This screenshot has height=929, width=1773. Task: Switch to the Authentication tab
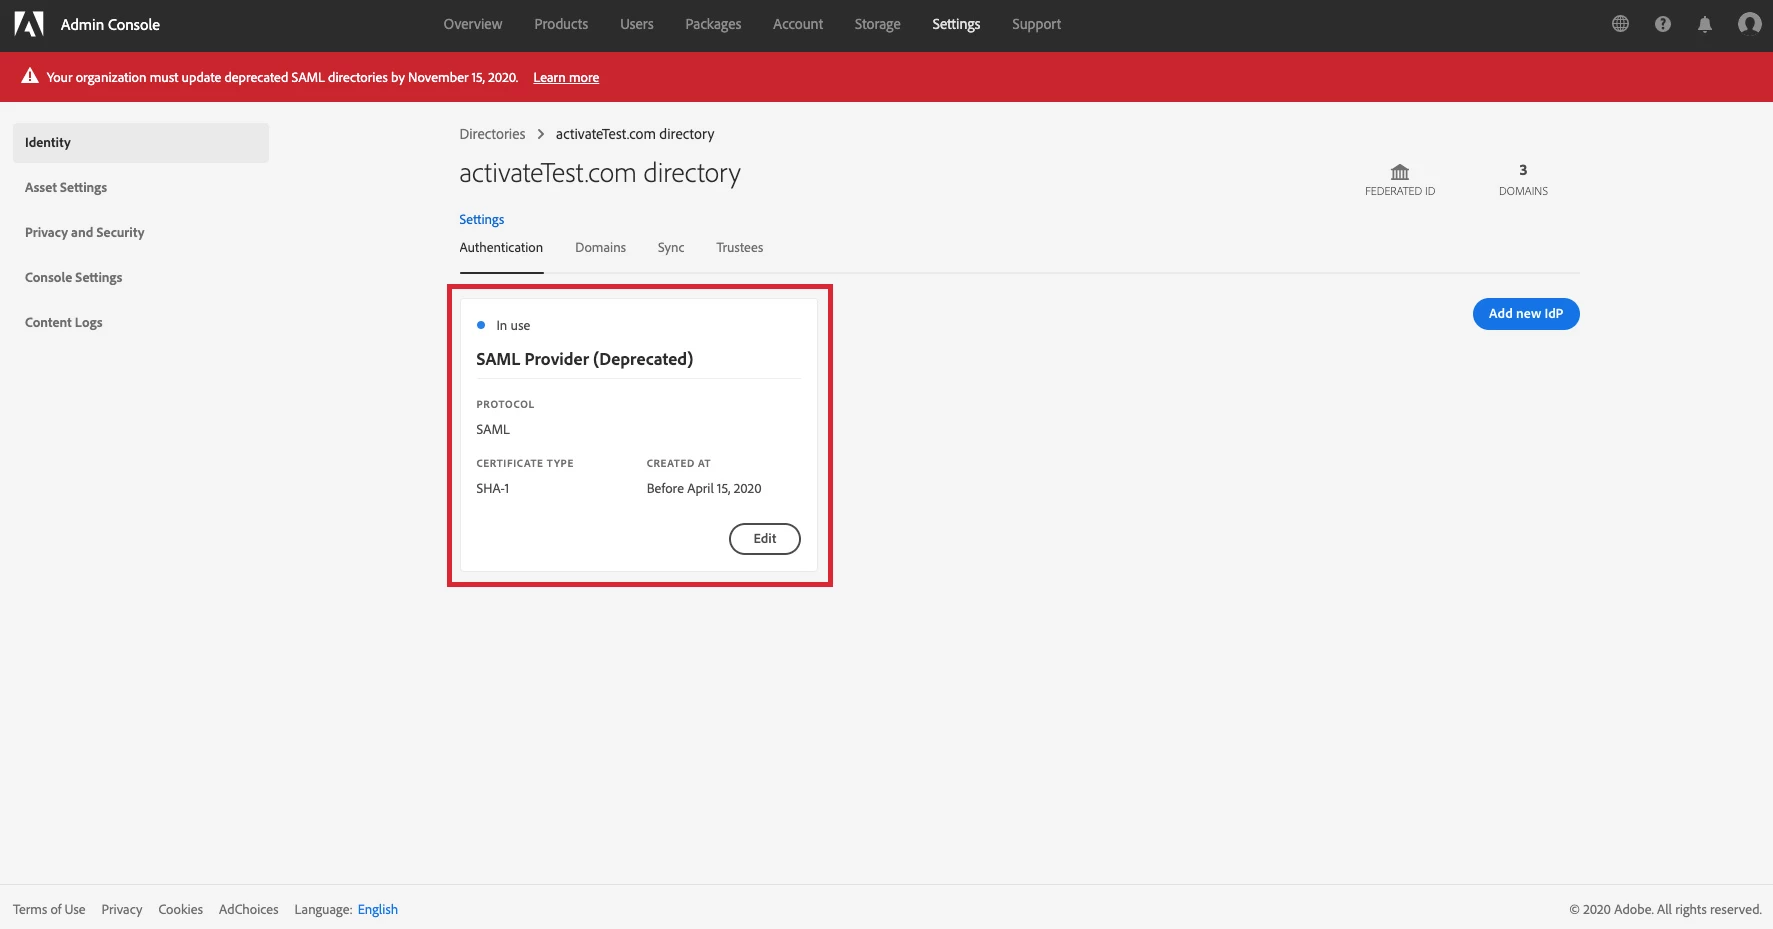point(501,248)
